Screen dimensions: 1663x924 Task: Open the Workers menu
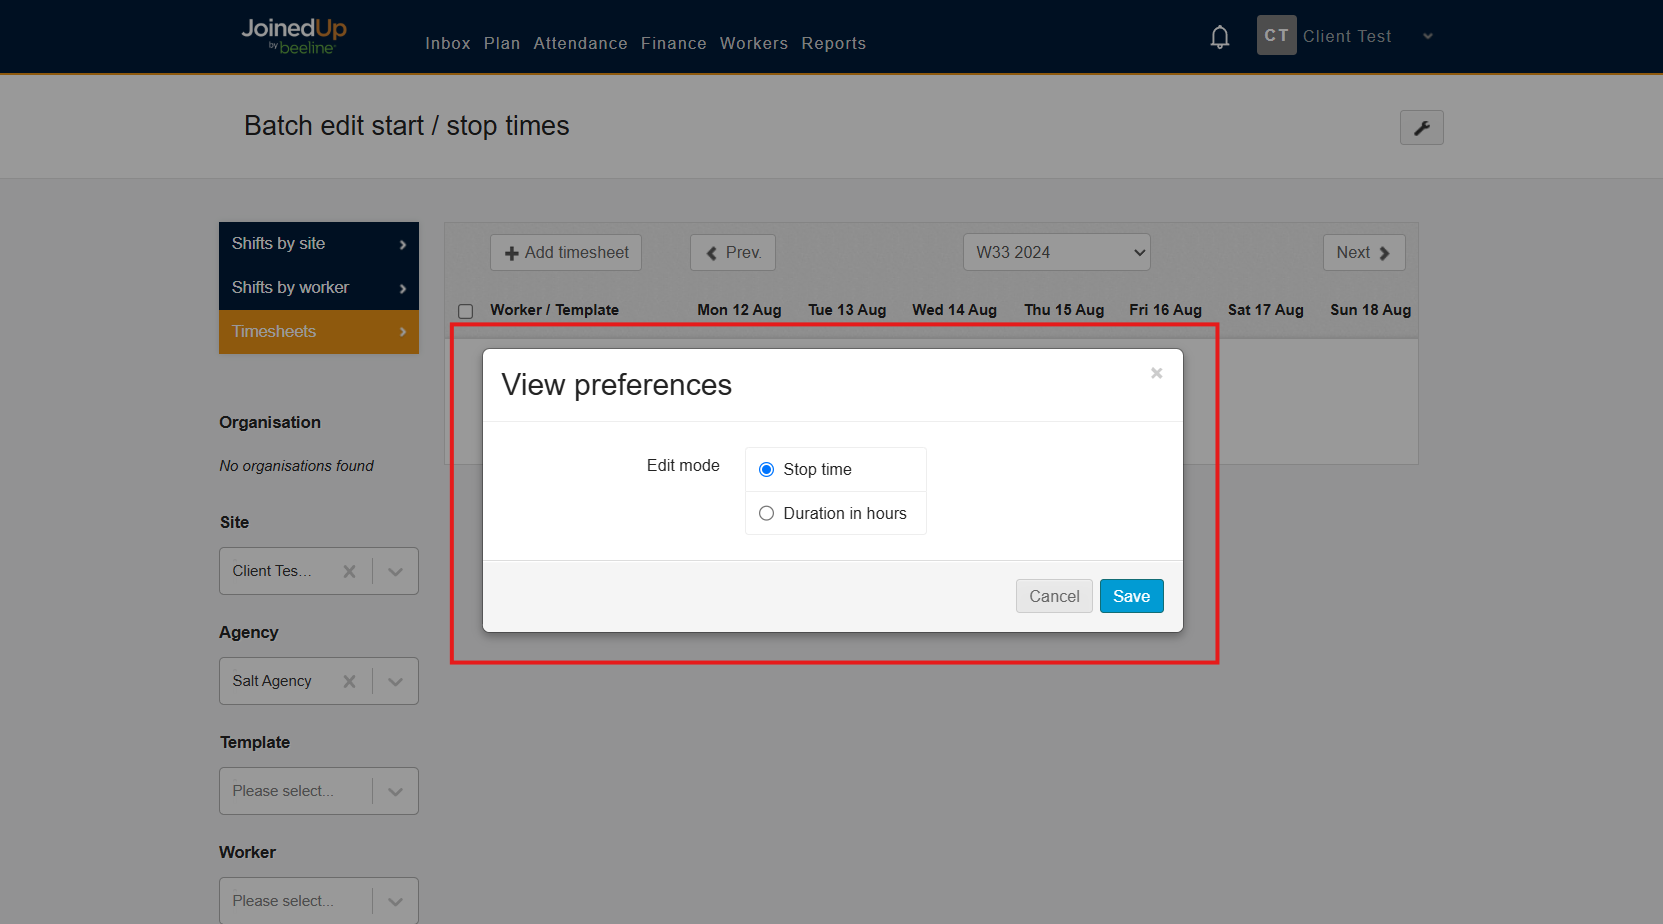[753, 43]
